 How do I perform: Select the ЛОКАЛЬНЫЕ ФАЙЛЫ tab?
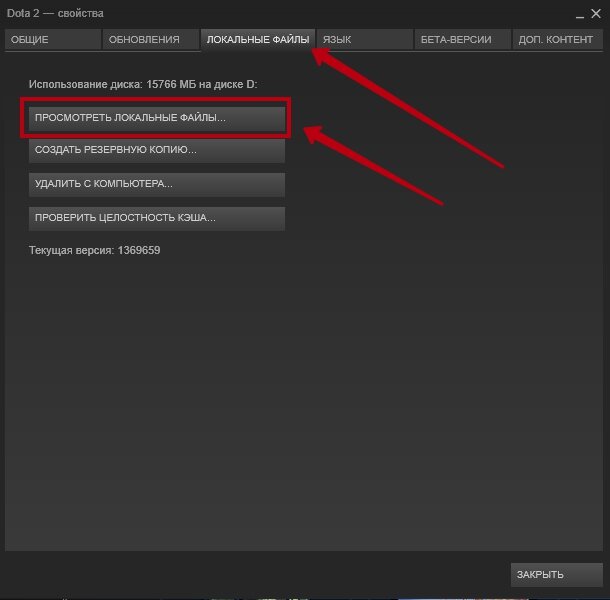(x=258, y=39)
